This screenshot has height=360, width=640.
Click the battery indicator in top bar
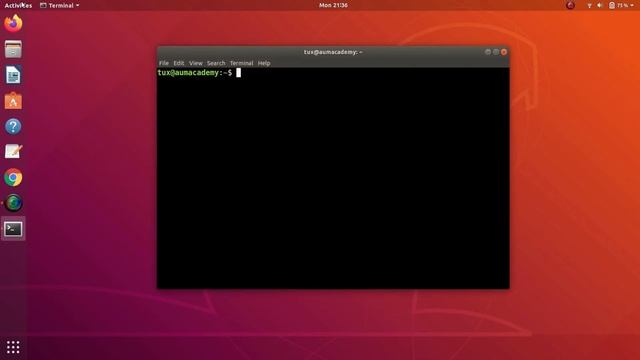[618, 5]
